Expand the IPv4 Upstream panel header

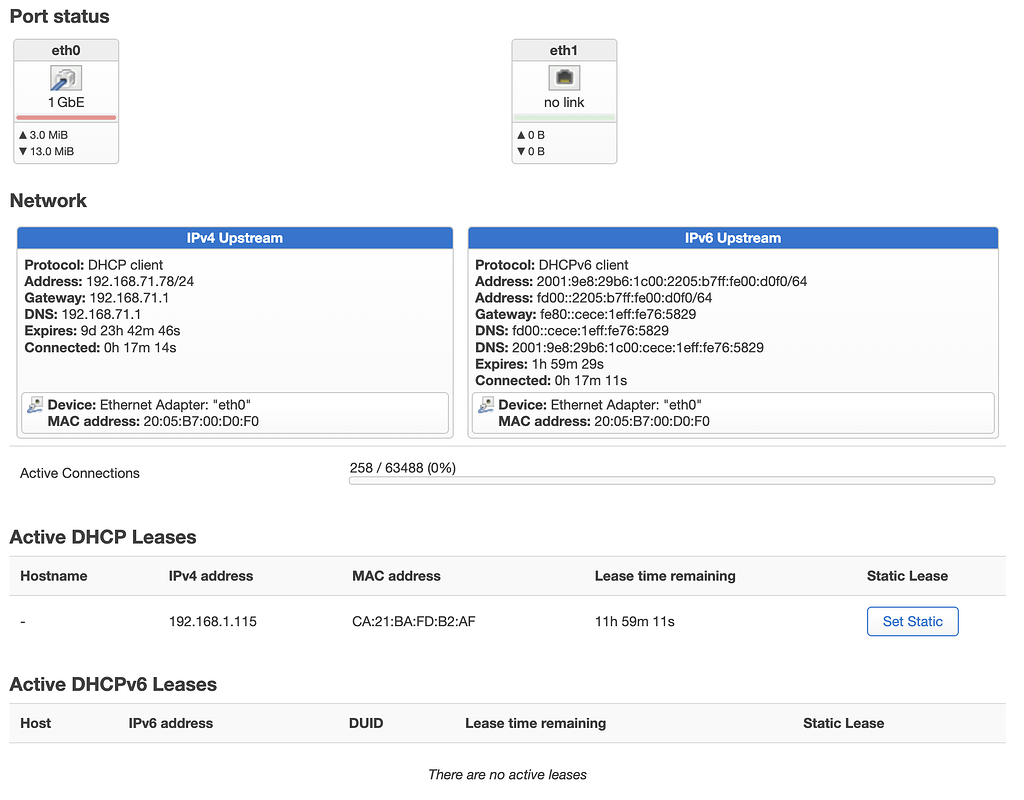point(235,237)
